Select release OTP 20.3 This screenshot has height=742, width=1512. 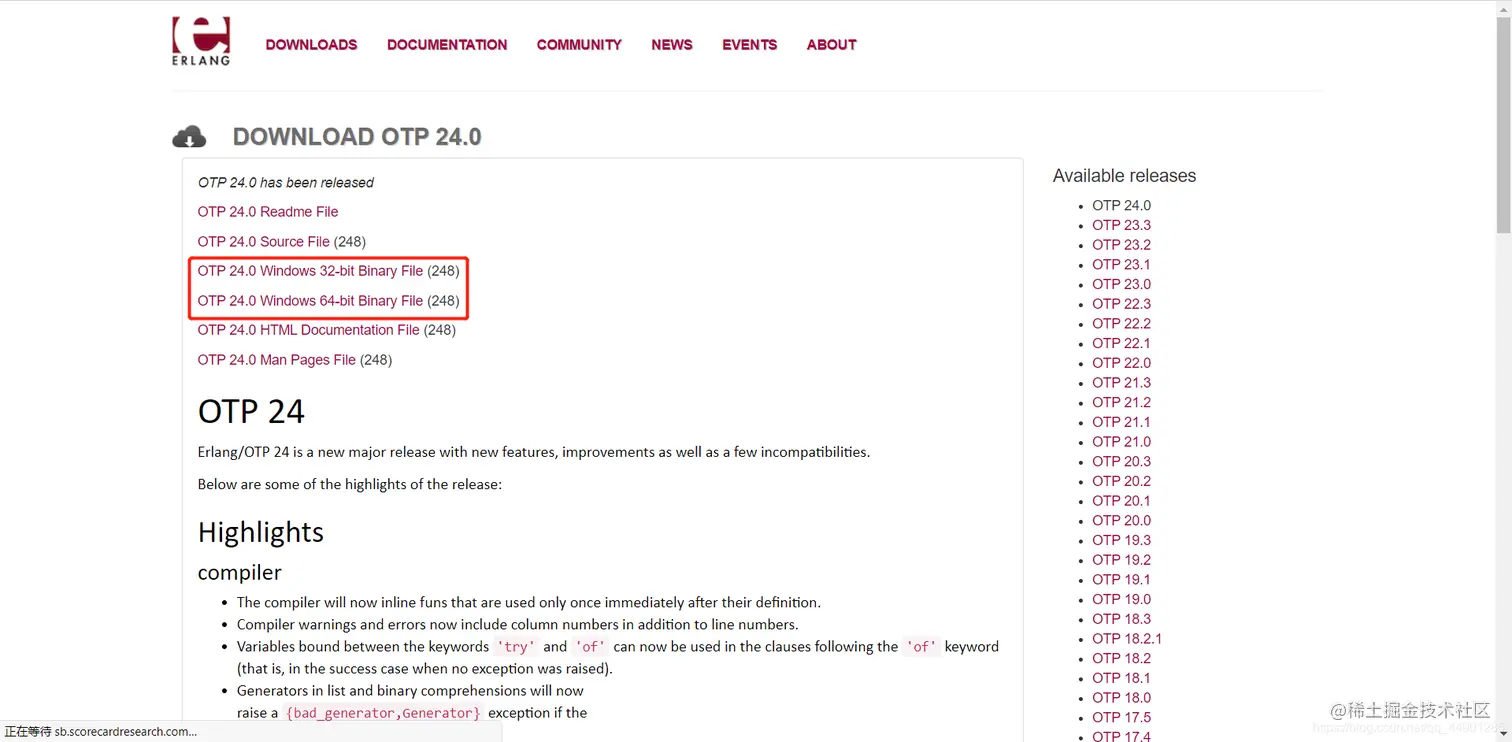[x=1121, y=461]
